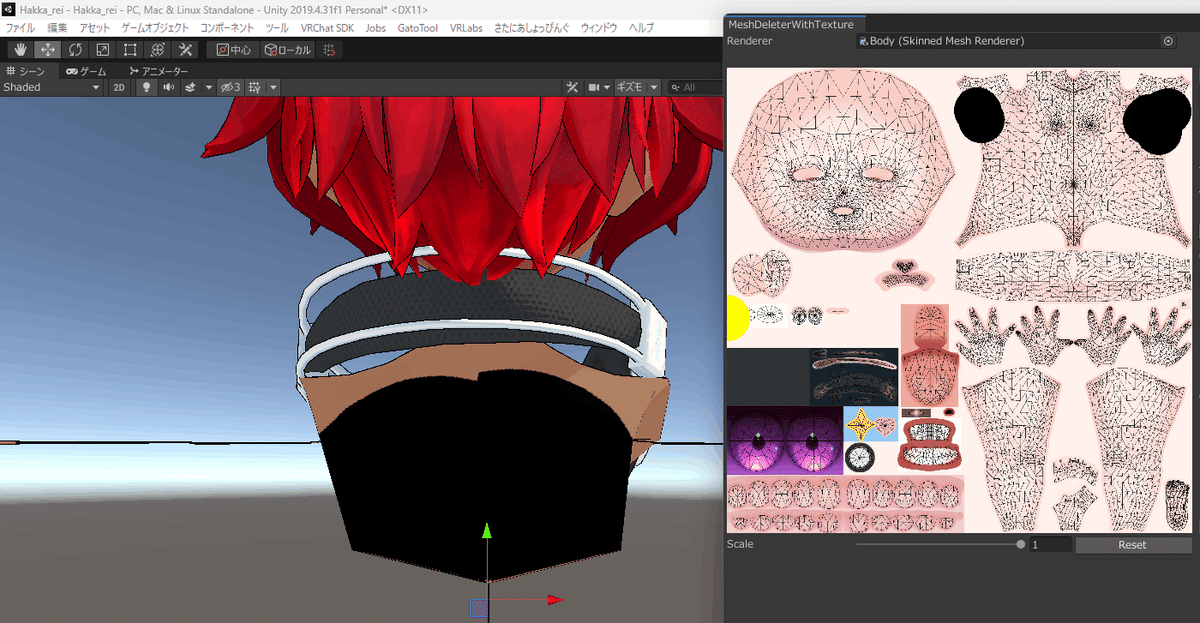Switch to アニメーター tab

pyautogui.click(x=158, y=71)
